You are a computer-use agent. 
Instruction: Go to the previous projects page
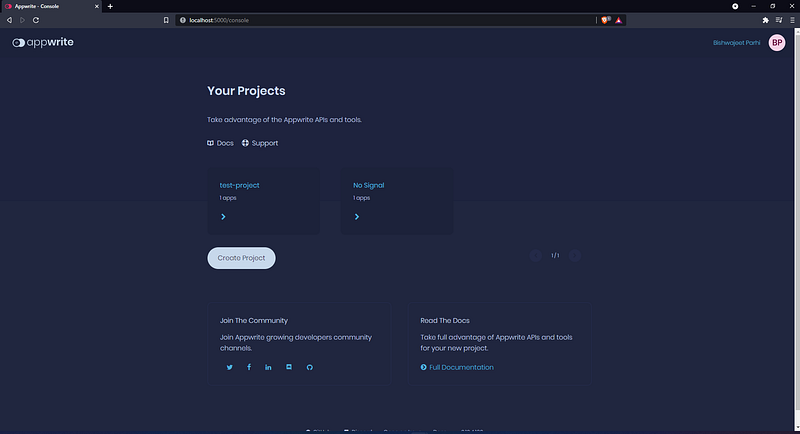click(x=535, y=256)
